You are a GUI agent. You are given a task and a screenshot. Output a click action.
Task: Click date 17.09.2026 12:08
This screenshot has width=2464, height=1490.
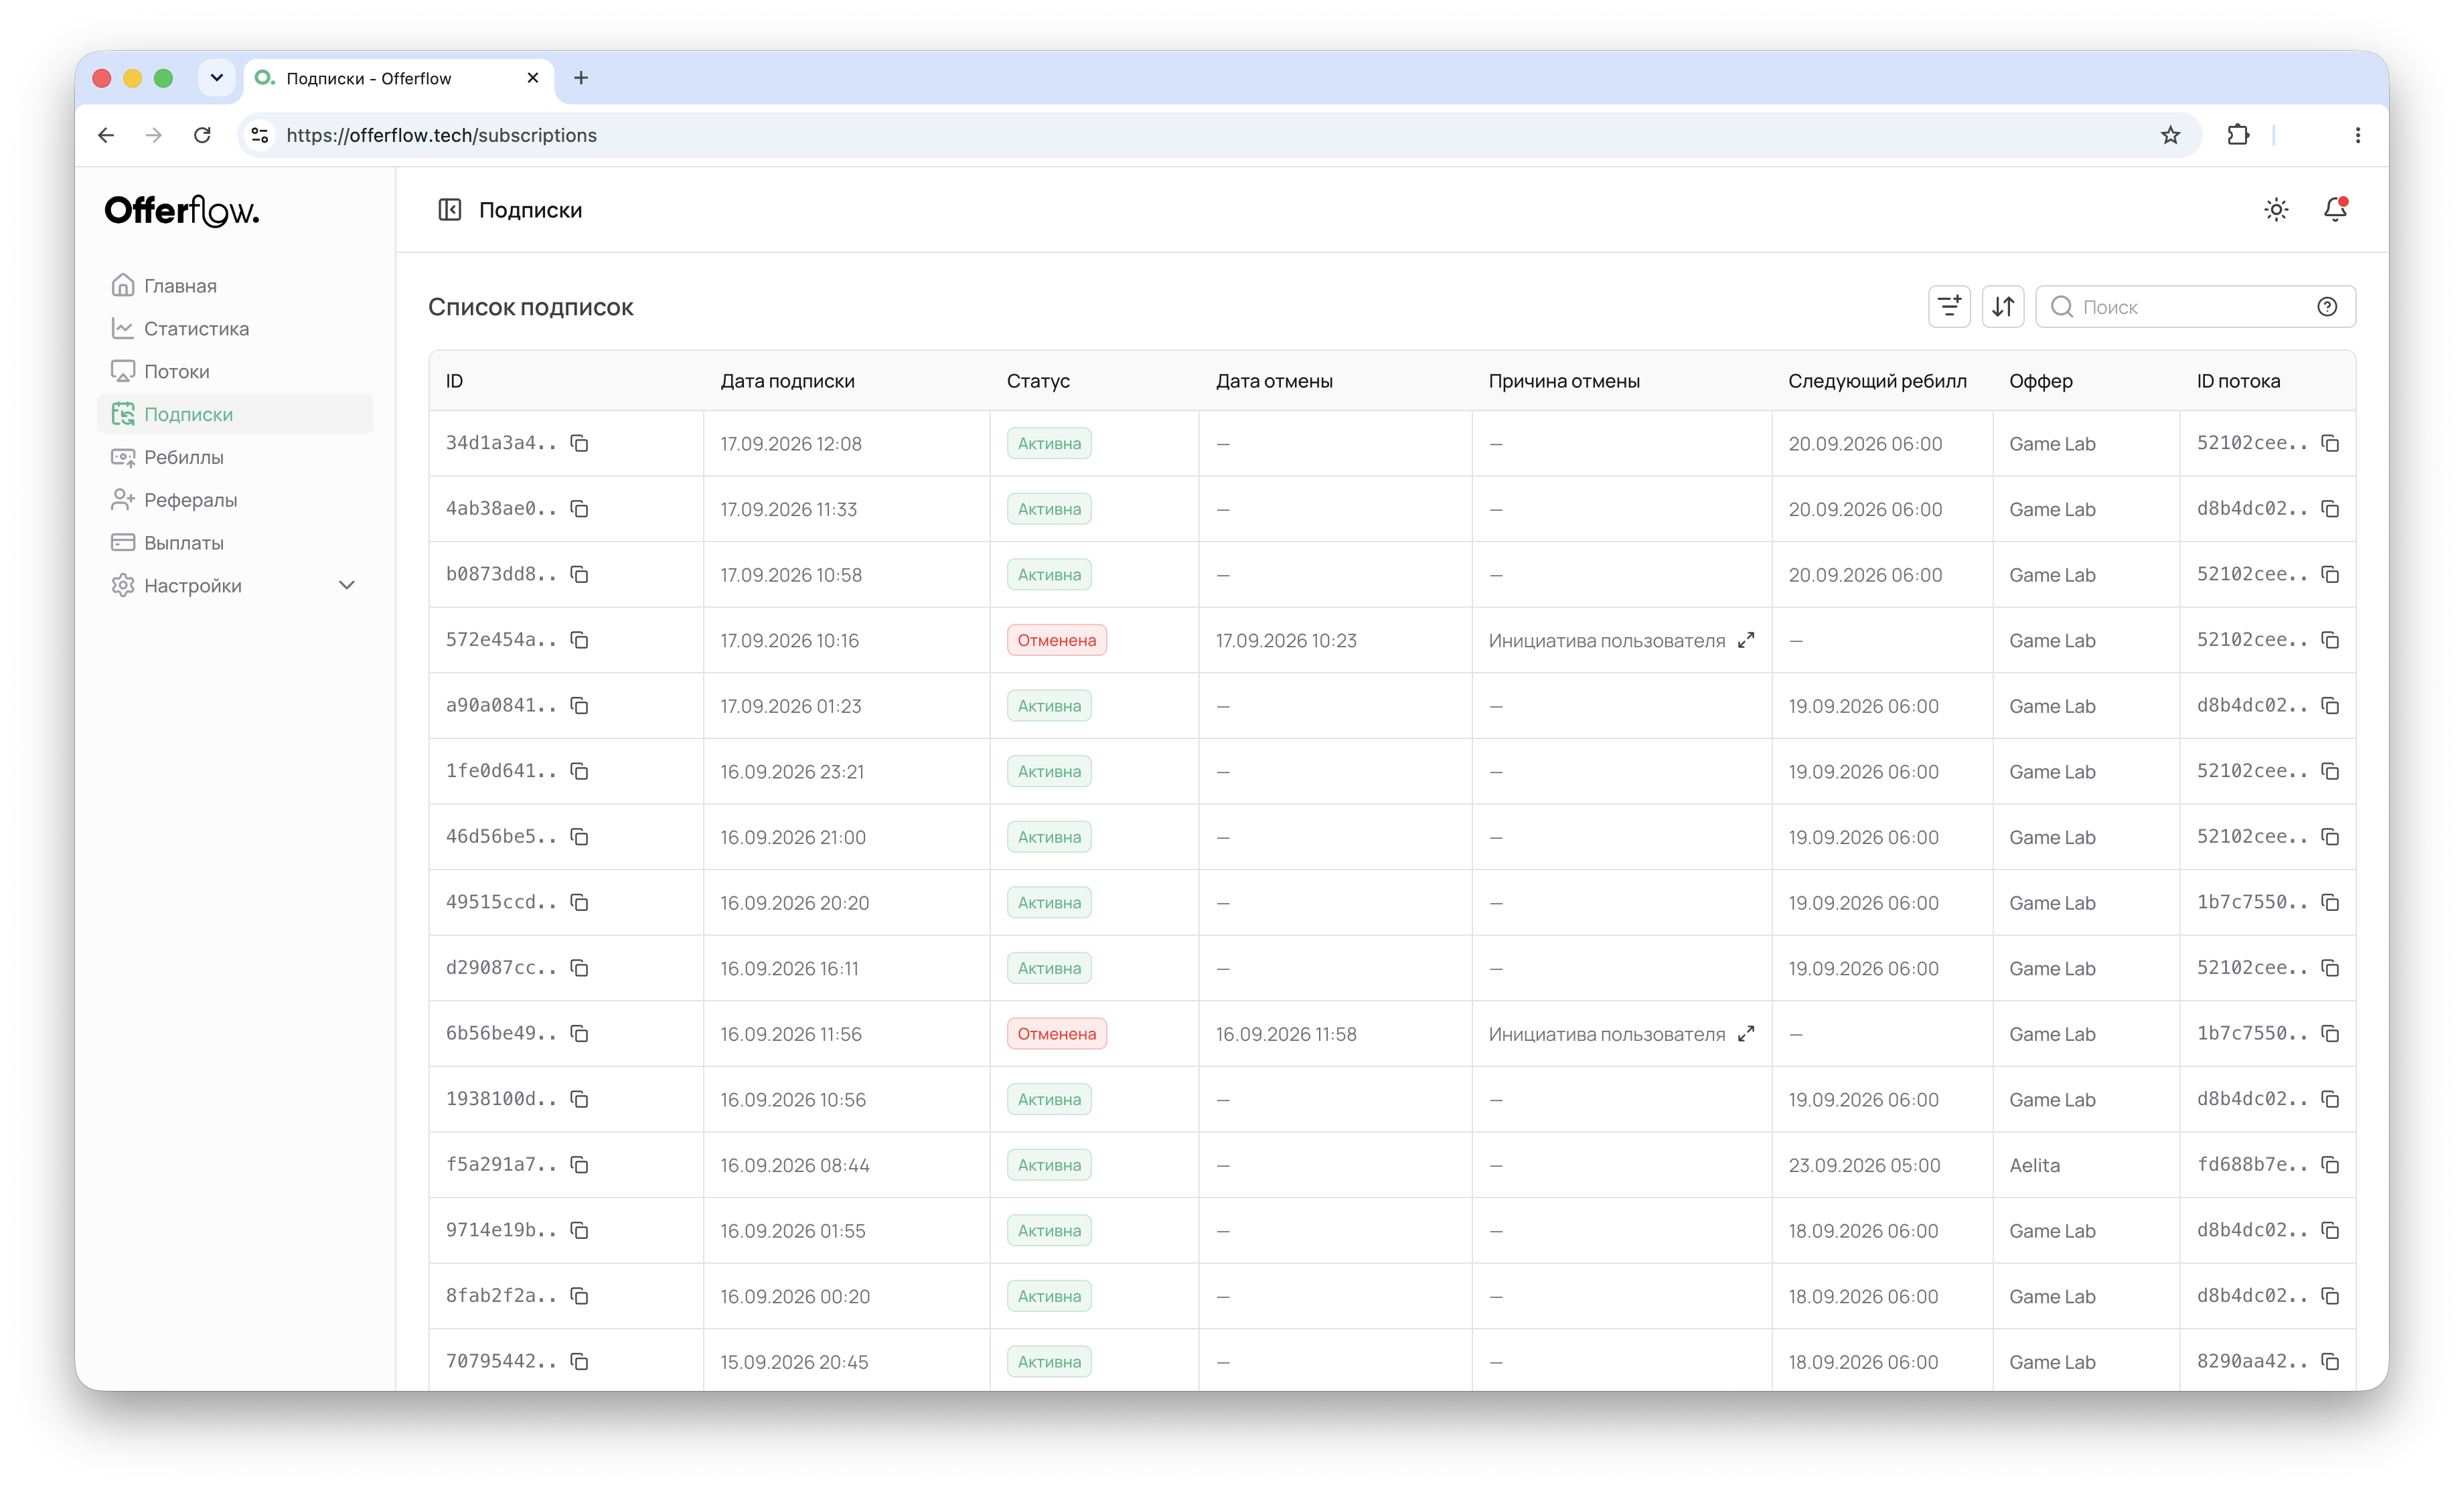pos(790,443)
